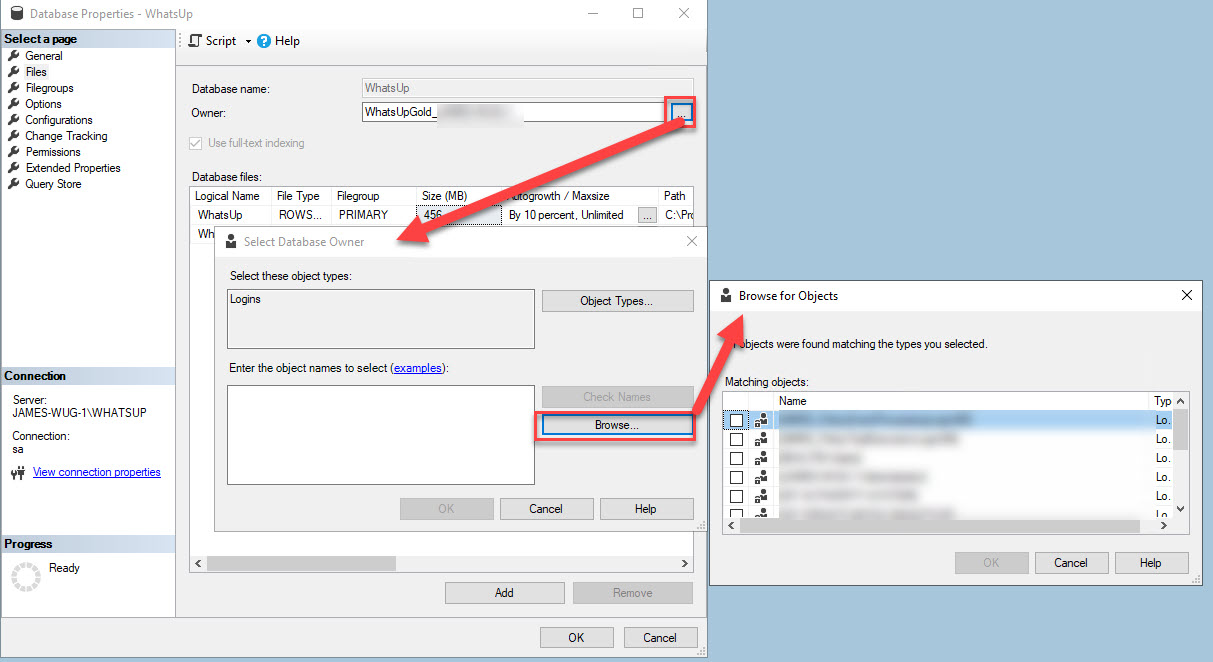Open the View connection properties link
This screenshot has height=662, width=1213.
click(97, 472)
